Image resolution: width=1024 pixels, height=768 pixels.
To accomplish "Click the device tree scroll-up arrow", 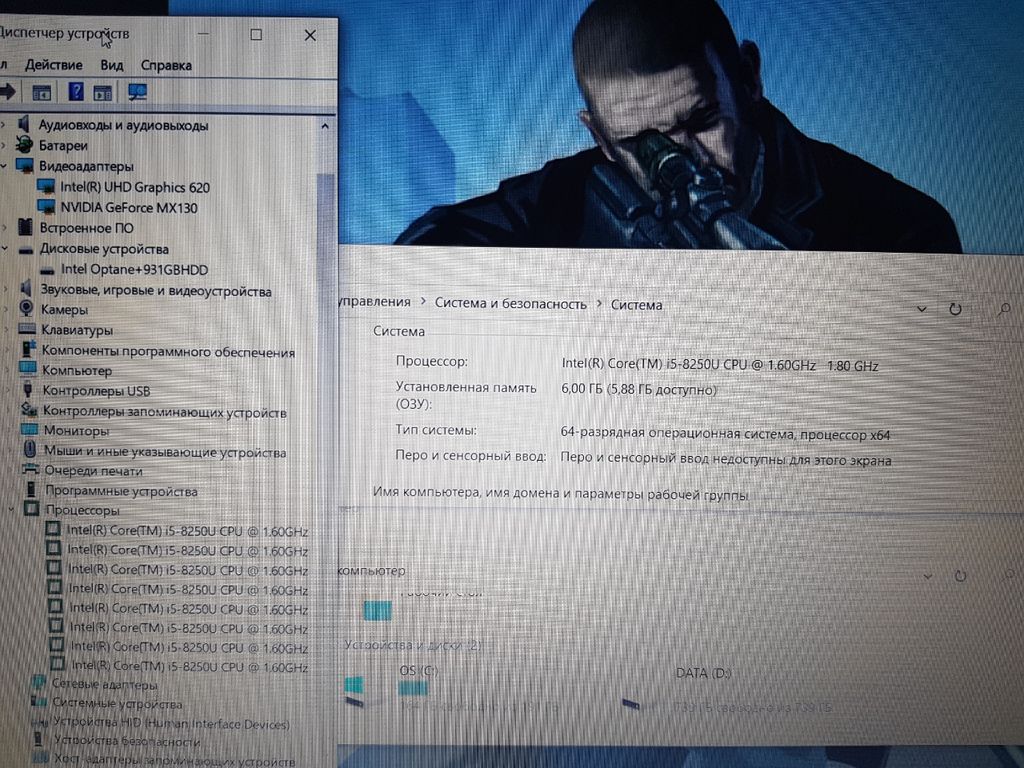I will pyautogui.click(x=325, y=126).
